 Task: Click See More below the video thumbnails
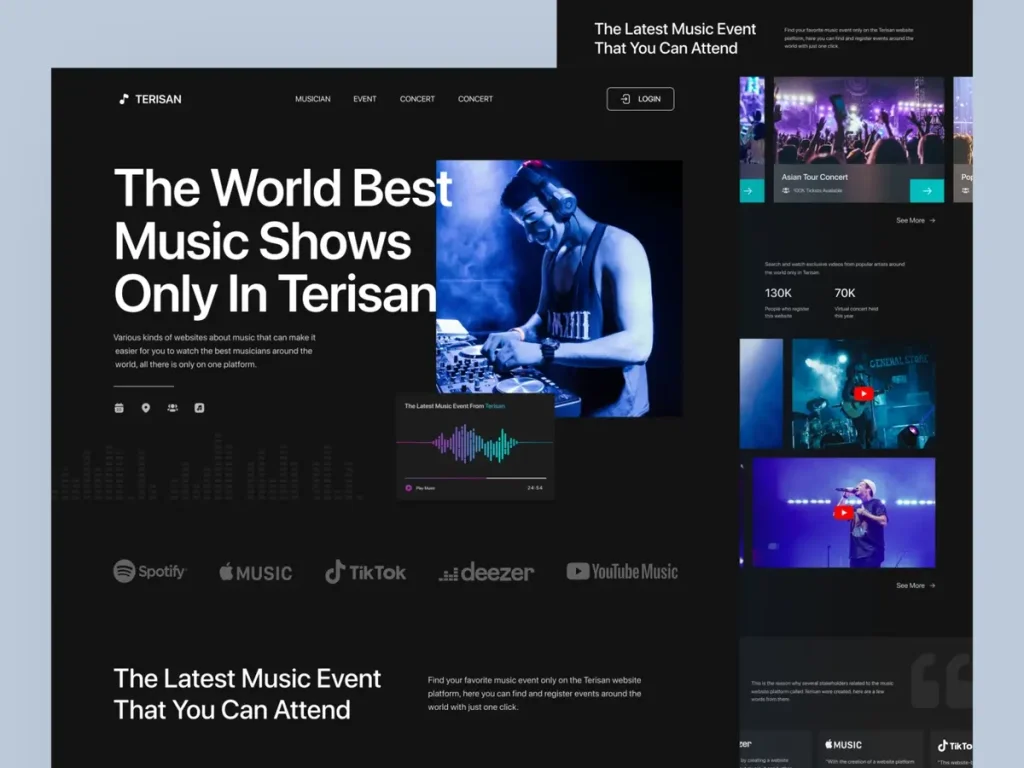(915, 585)
